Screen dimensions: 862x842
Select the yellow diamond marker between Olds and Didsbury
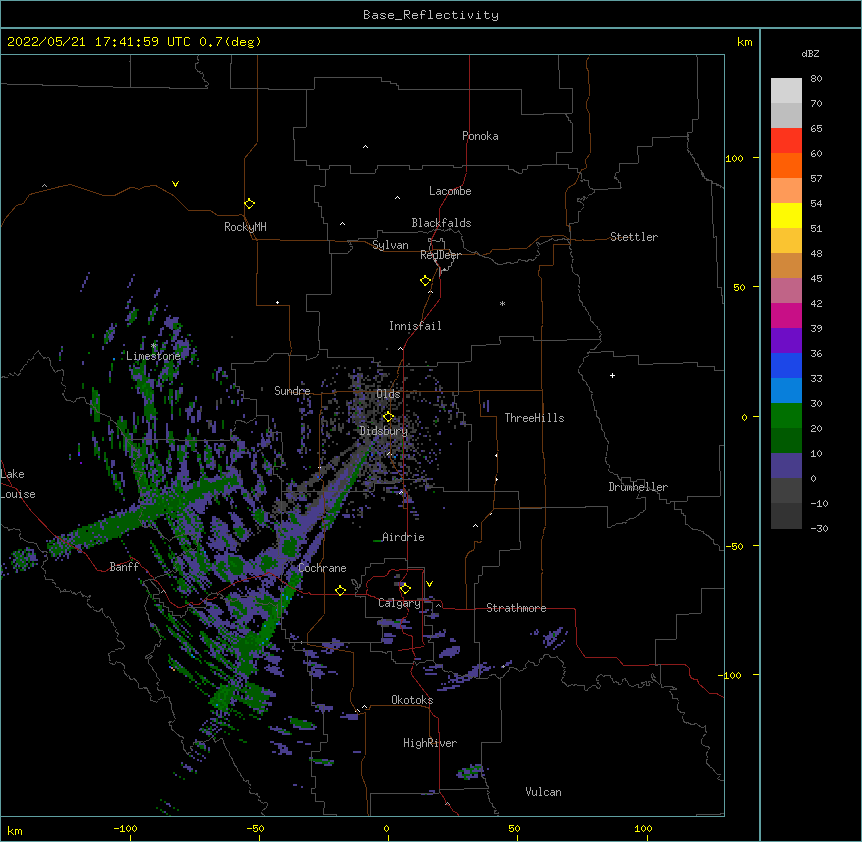(388, 417)
